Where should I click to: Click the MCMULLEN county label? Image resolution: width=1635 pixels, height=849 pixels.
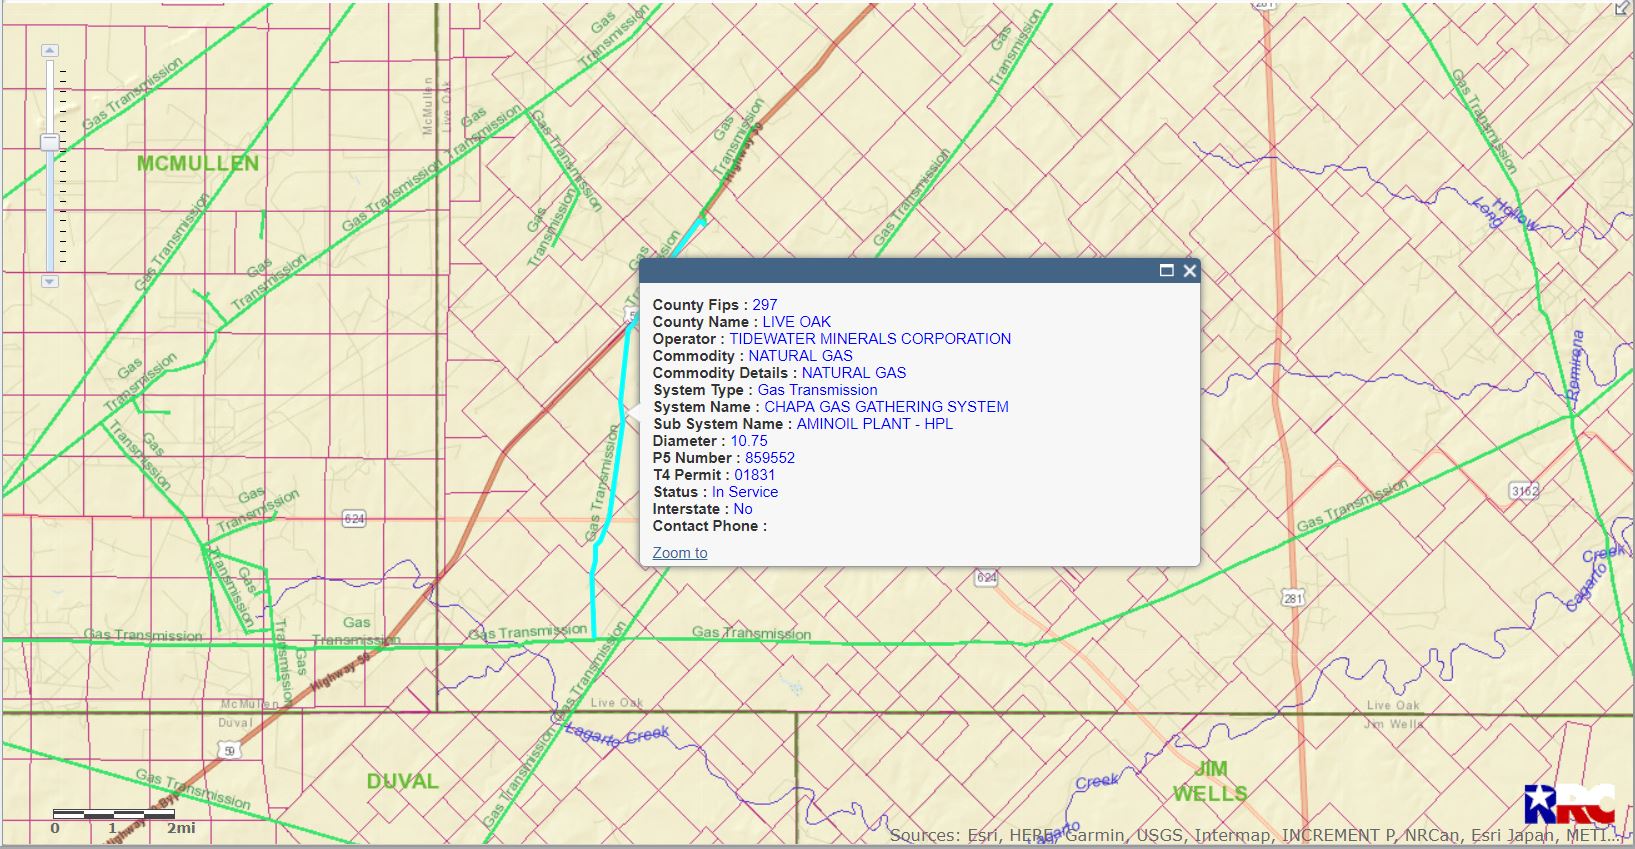[x=197, y=164]
